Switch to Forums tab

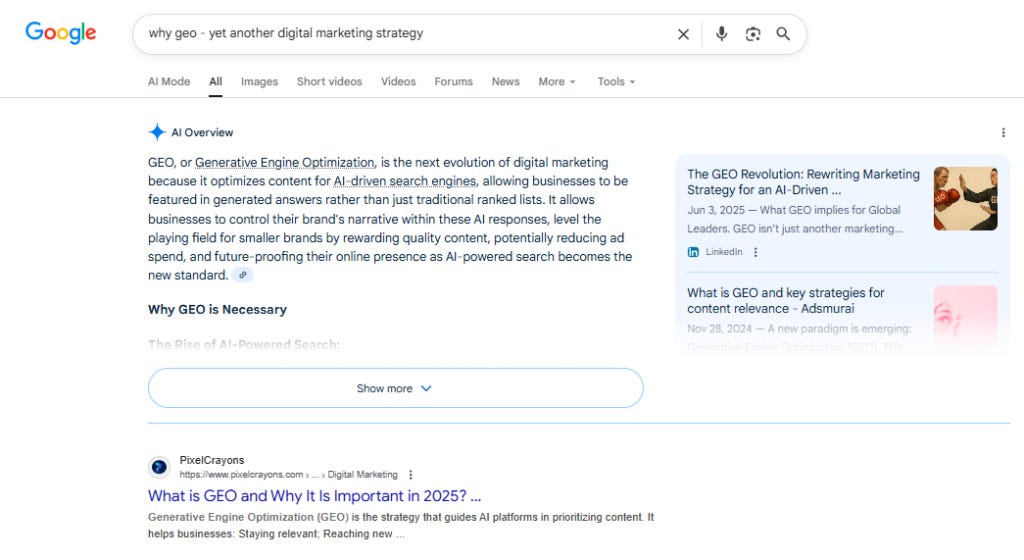click(x=453, y=82)
